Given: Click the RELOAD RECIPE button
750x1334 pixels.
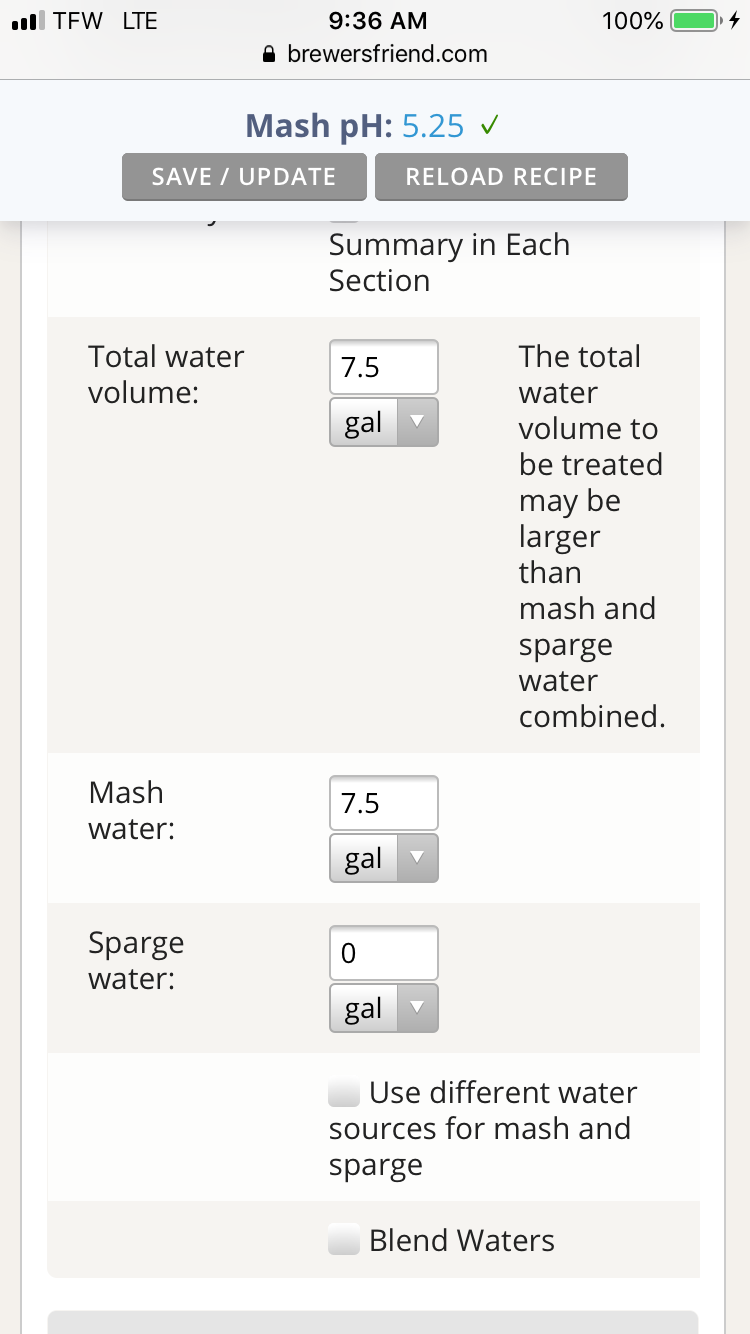Looking at the screenshot, I should 501,177.
